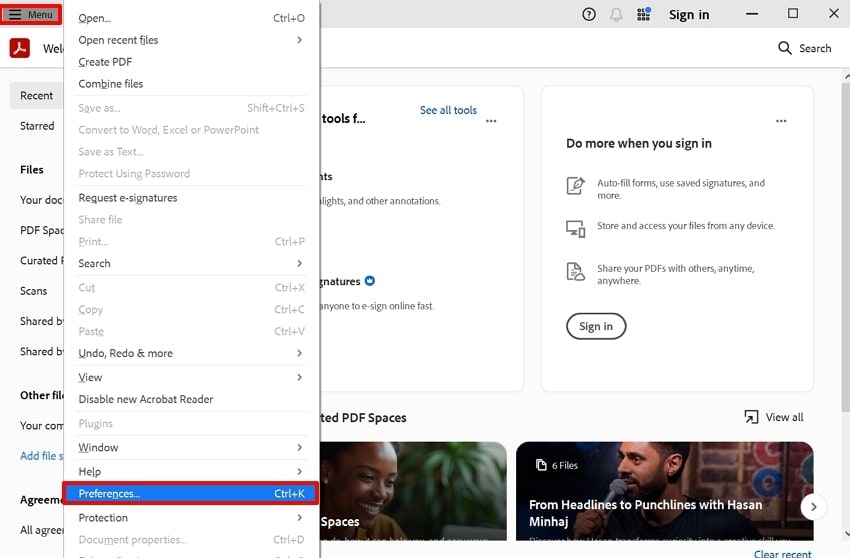The height and width of the screenshot is (558, 850).
Task: Click the See all tools link
Action: (448, 110)
